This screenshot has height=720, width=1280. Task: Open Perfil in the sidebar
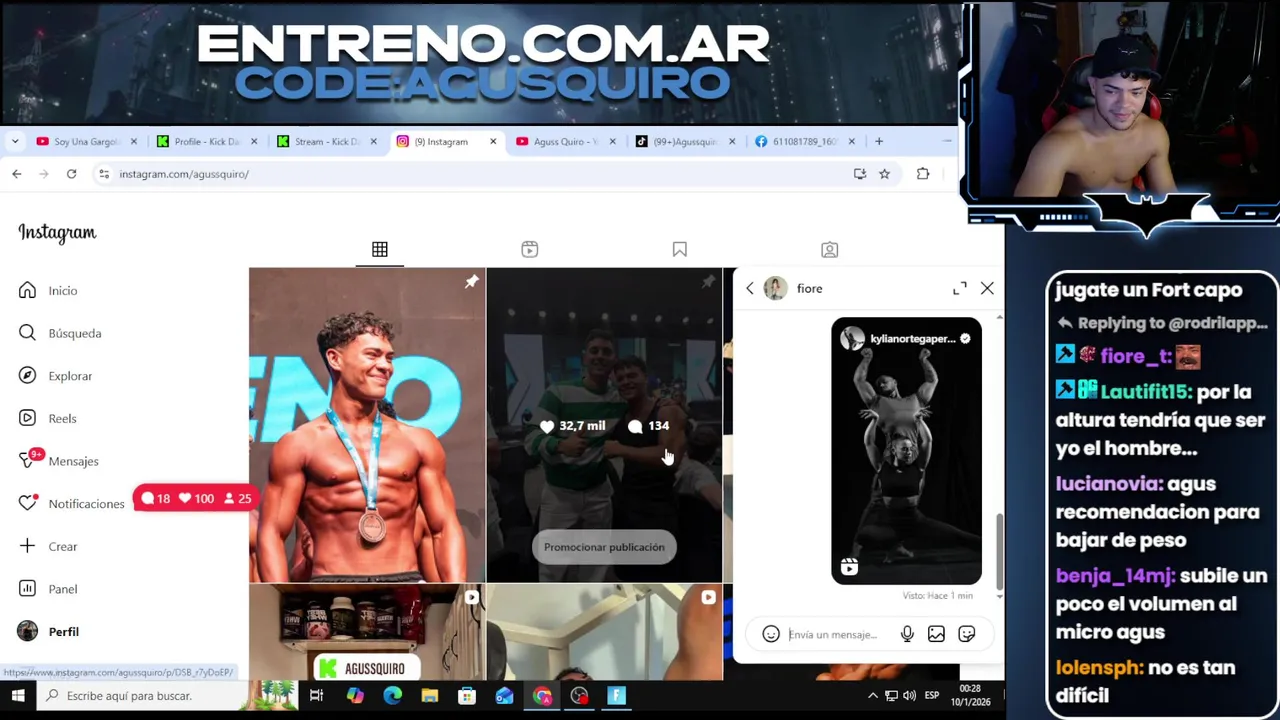pyautogui.click(x=49, y=632)
